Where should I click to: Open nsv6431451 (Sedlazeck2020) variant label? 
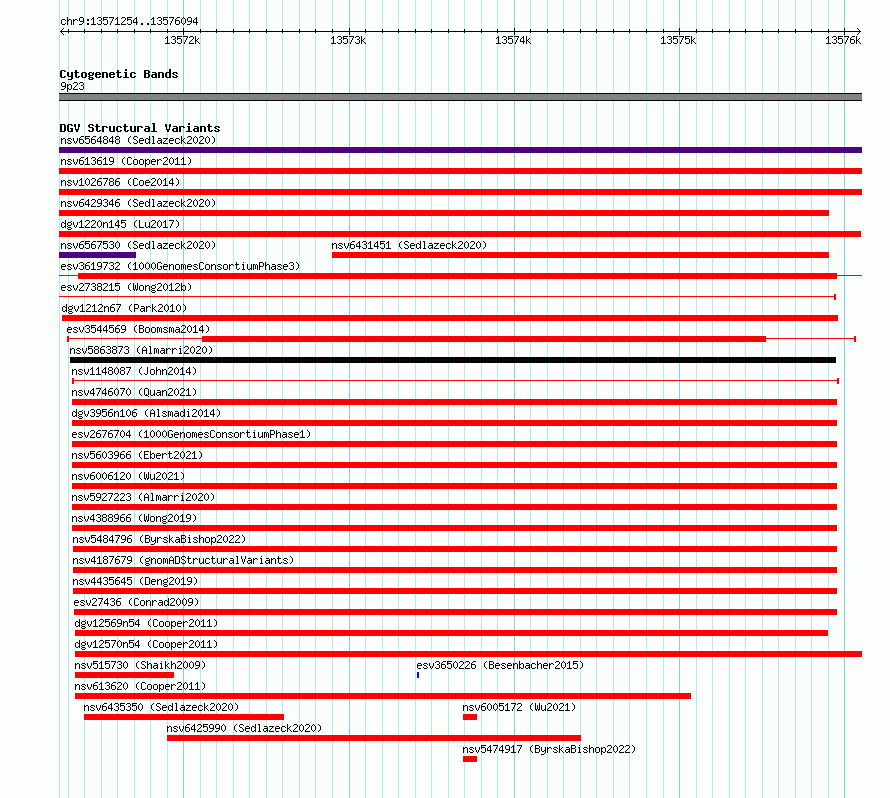tap(409, 245)
